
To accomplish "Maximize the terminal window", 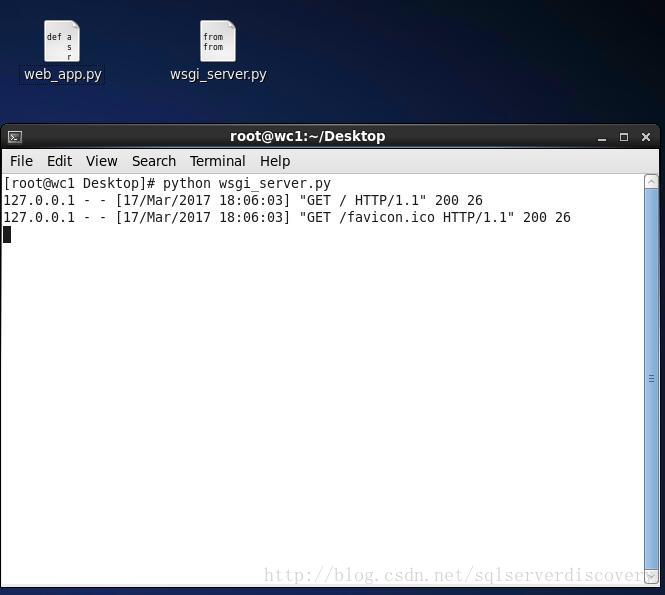I will coord(623,137).
